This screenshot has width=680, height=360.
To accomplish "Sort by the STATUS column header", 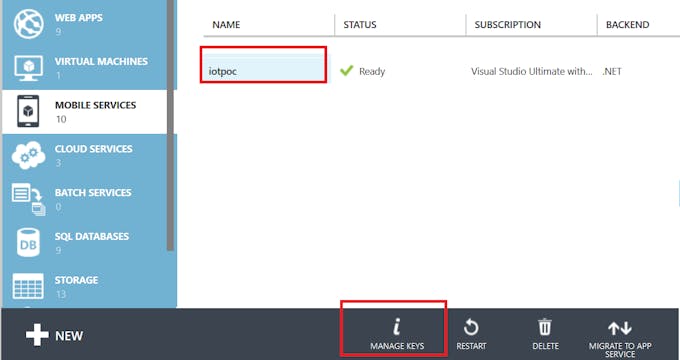I will pos(360,25).
